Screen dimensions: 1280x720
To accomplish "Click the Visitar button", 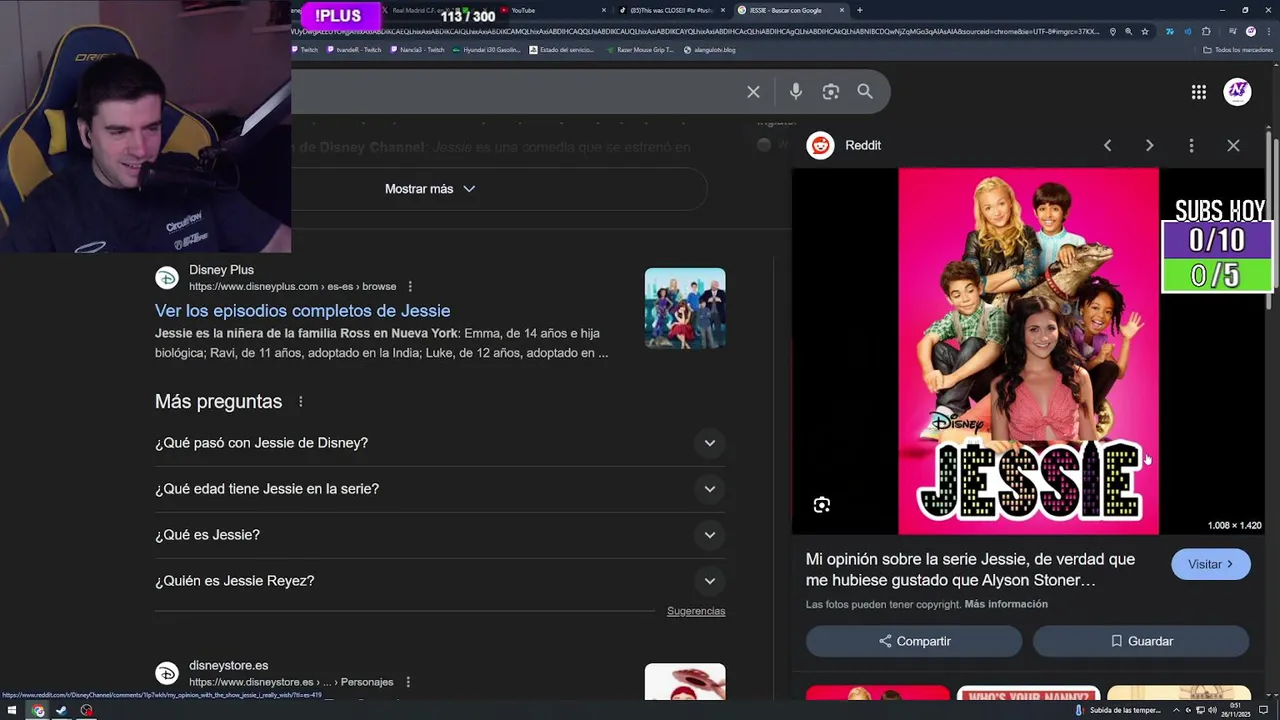I will 1210,564.
